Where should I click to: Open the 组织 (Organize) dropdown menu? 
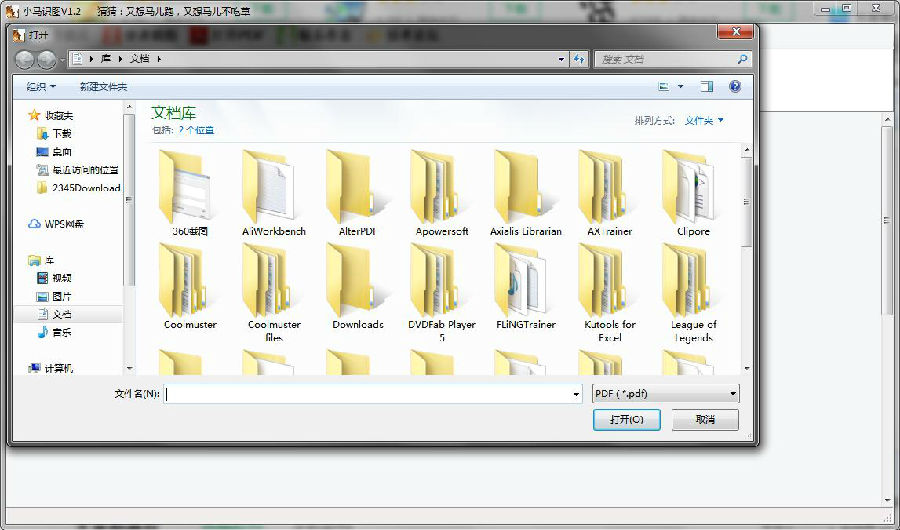(x=41, y=87)
